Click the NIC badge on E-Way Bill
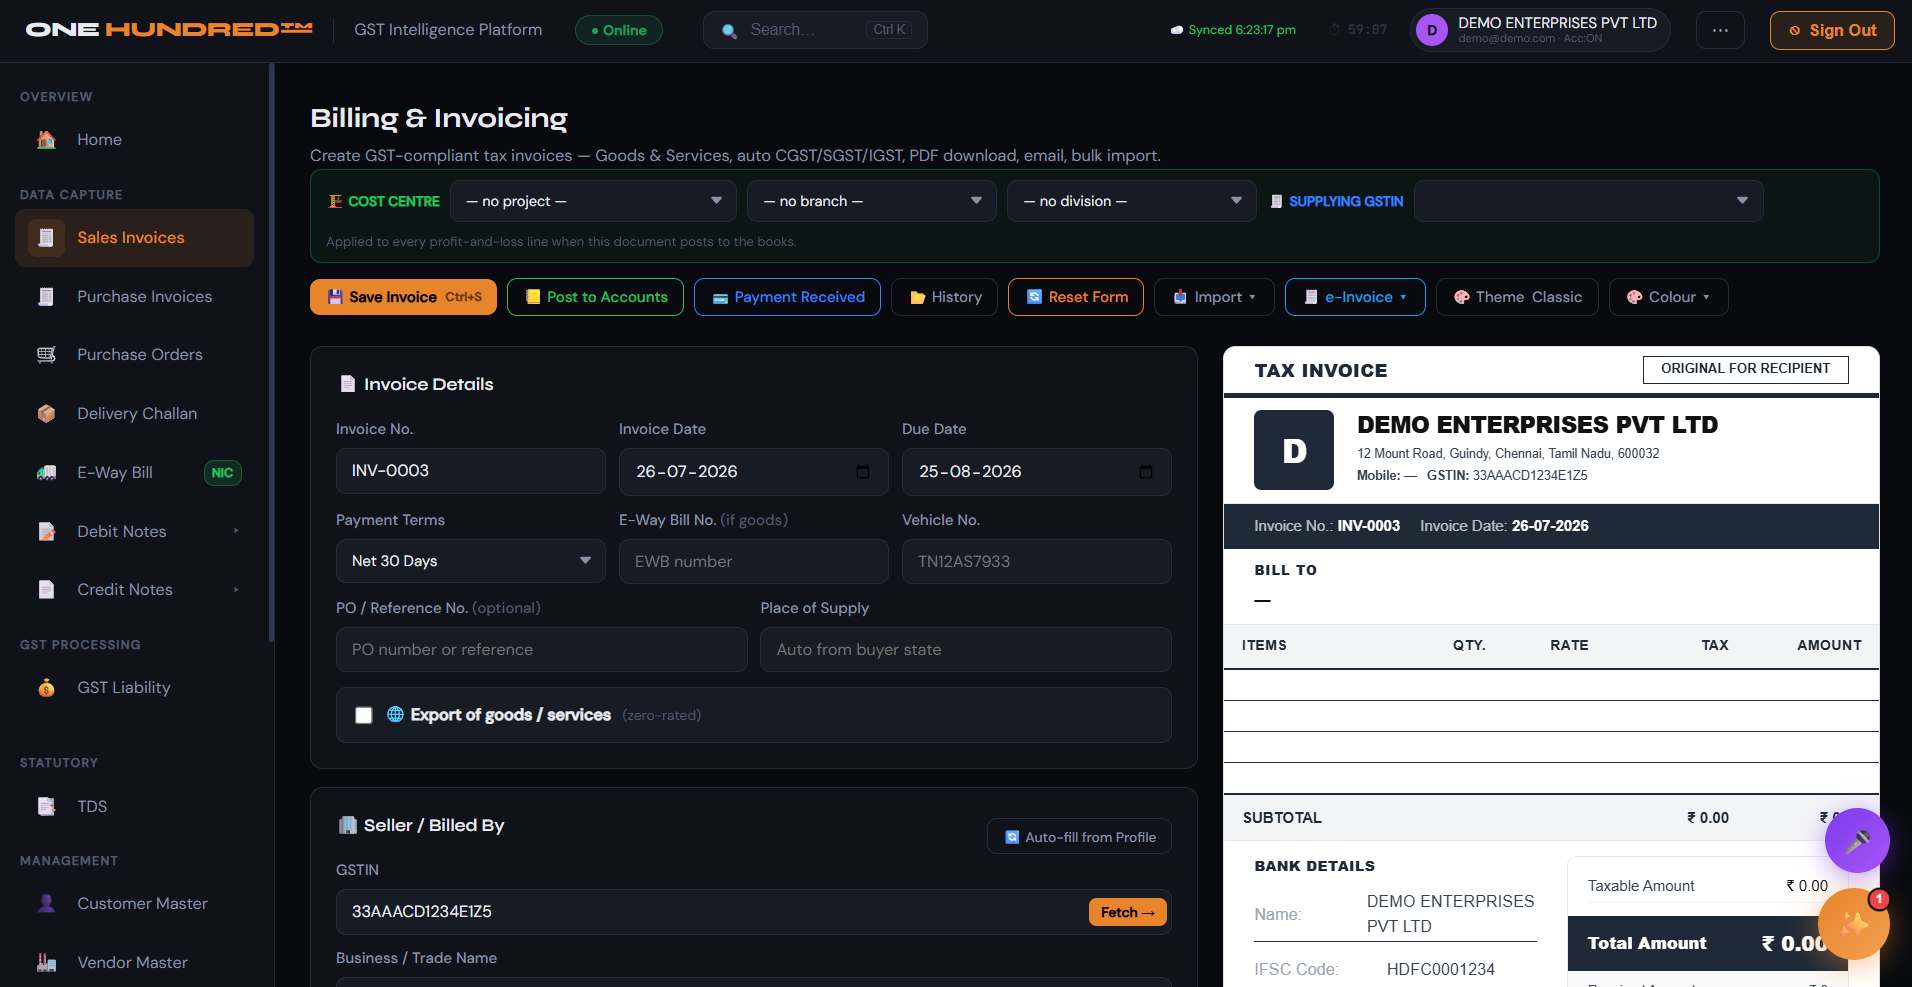1912x987 pixels. click(x=222, y=473)
